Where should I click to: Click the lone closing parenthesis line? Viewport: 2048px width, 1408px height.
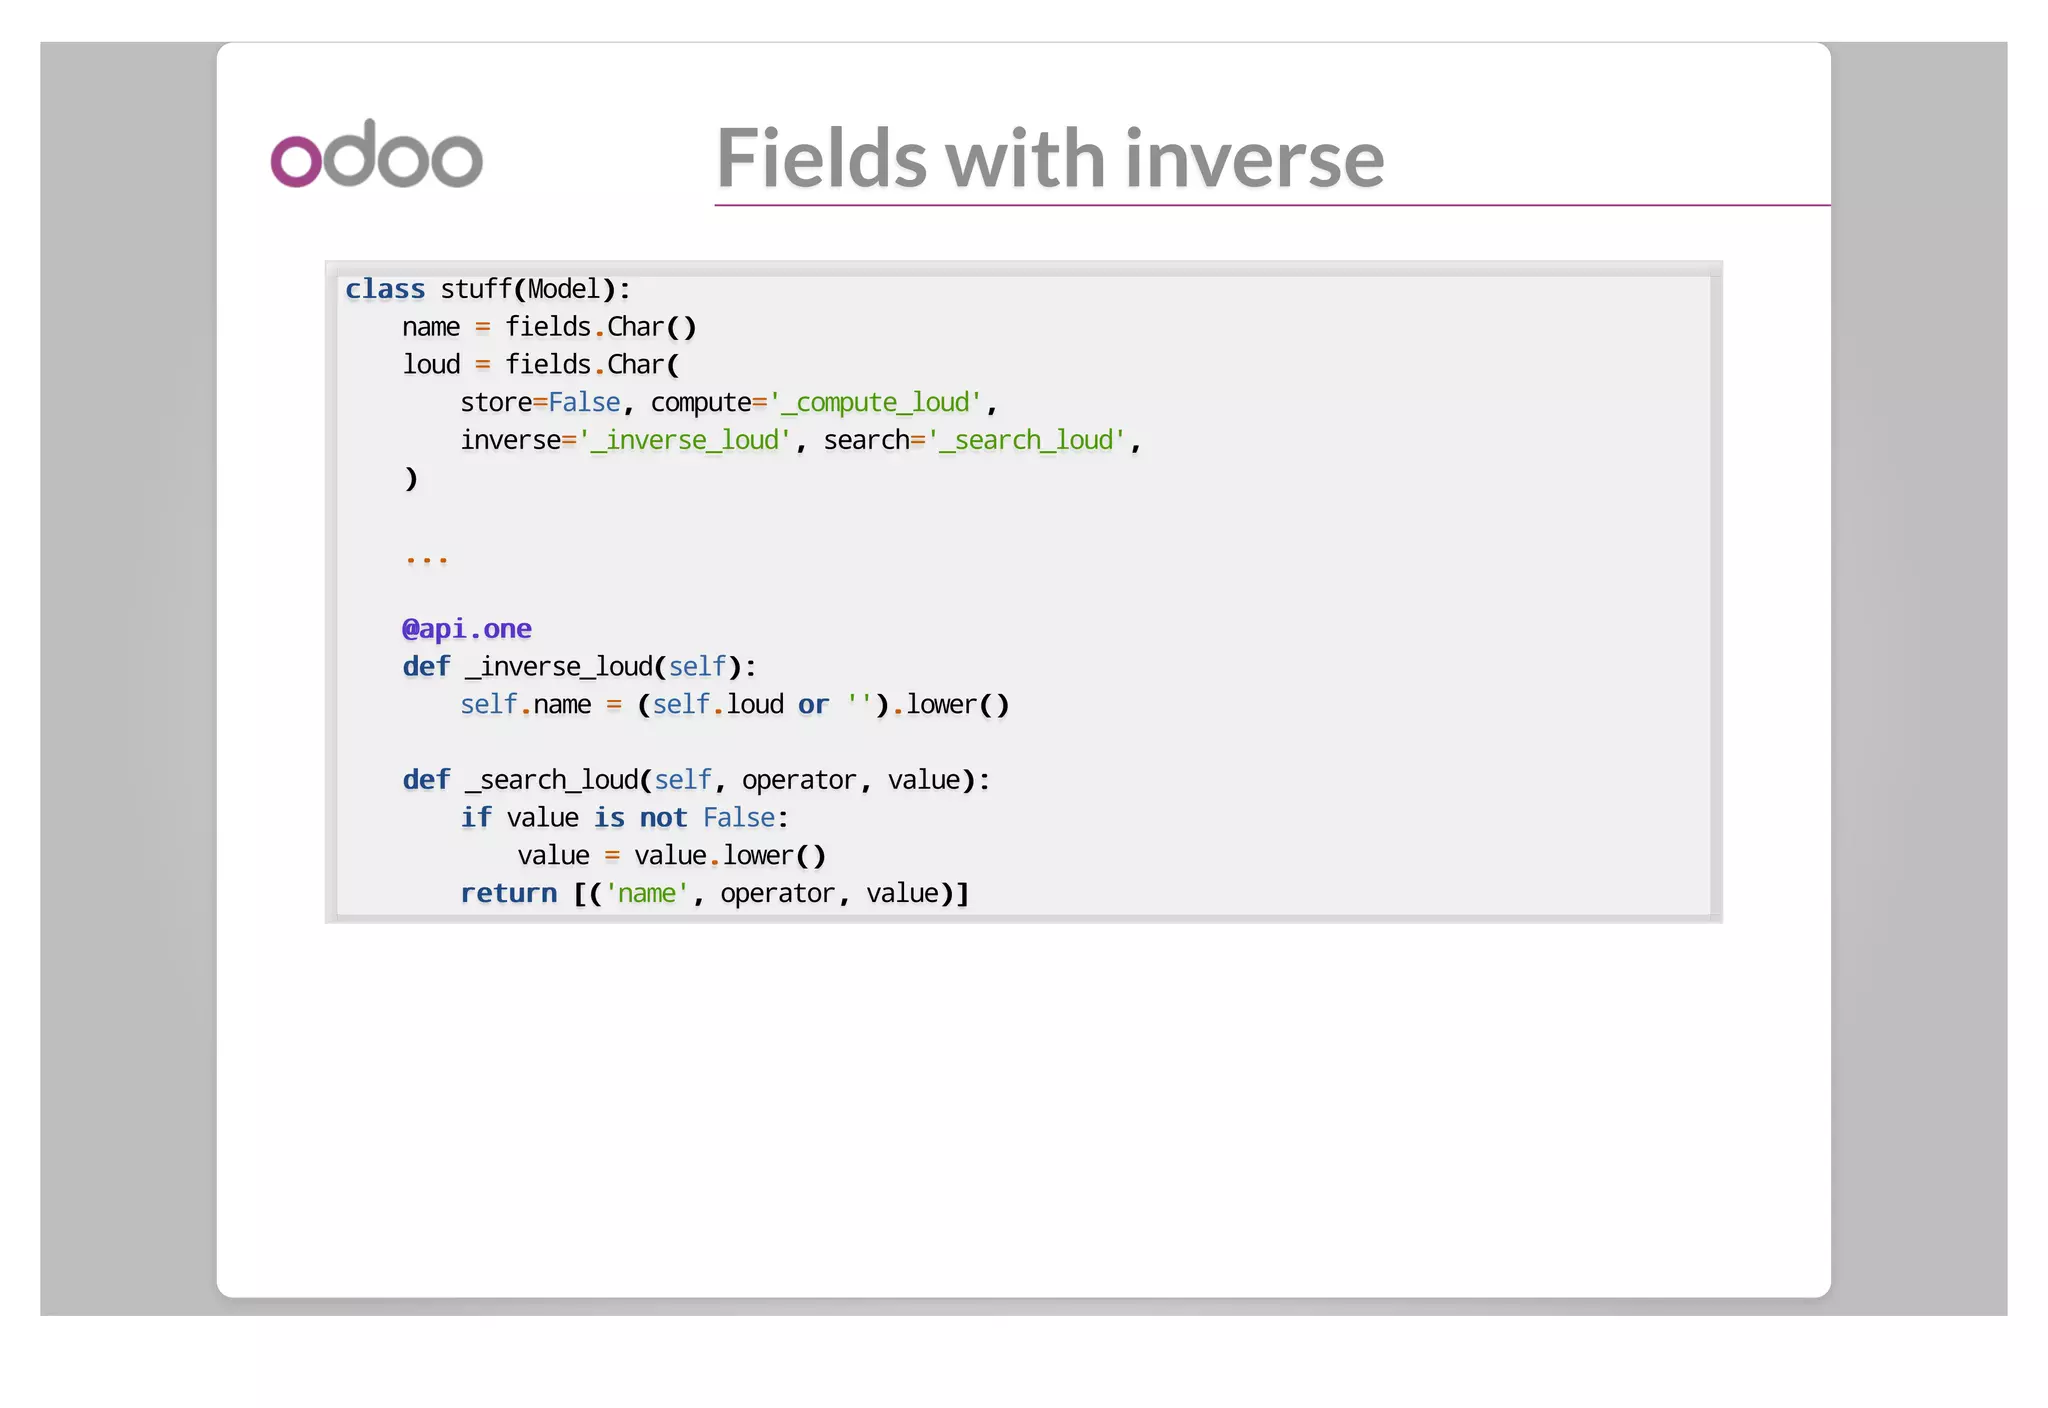pyautogui.click(x=411, y=478)
